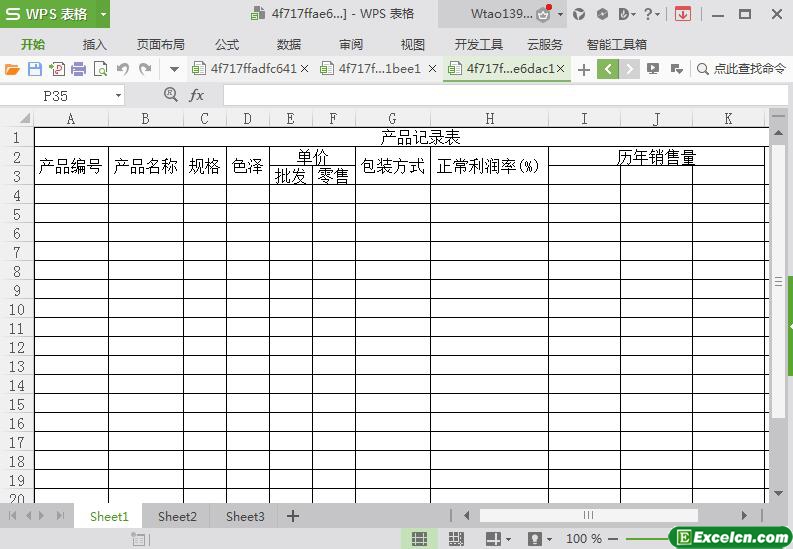The image size is (793, 549).
Task: Click into the formula bar
Action: coord(505,96)
